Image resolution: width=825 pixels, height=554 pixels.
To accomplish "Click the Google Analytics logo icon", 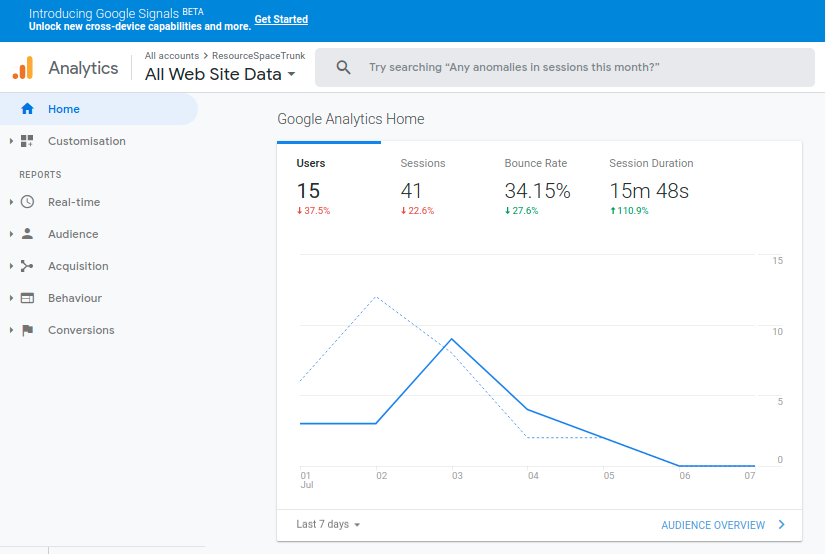I will [x=23, y=68].
